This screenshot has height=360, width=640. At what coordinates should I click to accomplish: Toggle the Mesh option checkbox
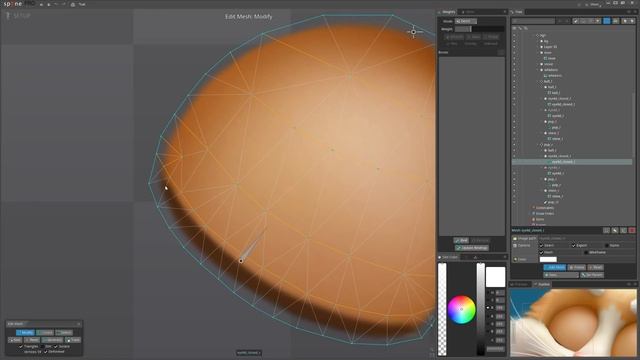point(542,252)
